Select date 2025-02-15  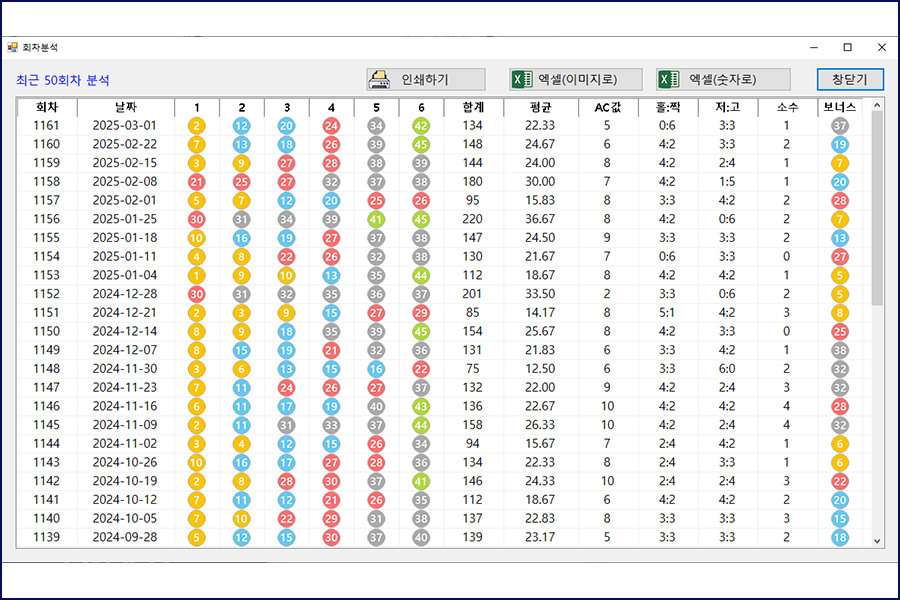click(x=125, y=163)
